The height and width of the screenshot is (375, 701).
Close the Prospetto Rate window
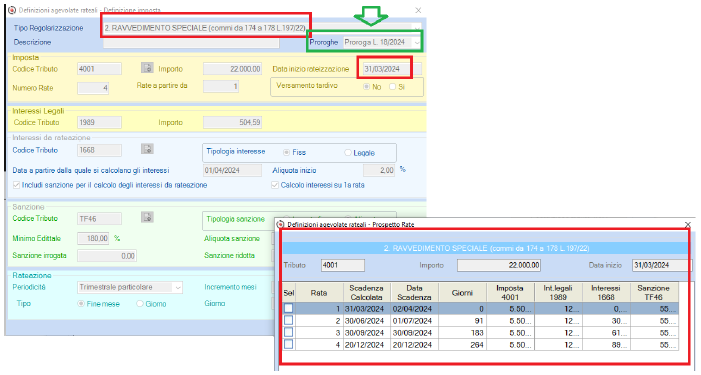pyautogui.click(x=688, y=224)
